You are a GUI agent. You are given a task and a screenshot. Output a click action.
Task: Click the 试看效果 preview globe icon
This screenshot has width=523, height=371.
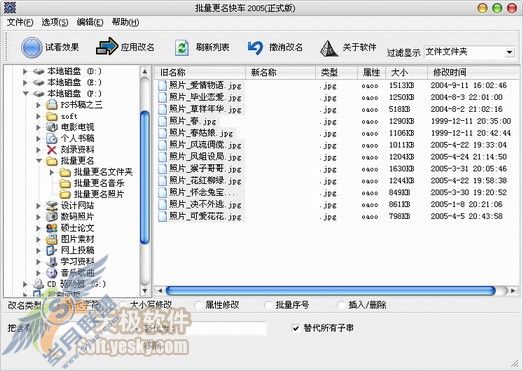tap(31, 47)
